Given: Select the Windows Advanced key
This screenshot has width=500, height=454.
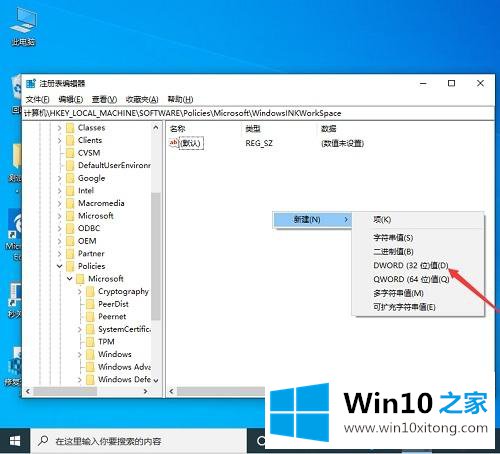Looking at the screenshot, I should coord(124,367).
